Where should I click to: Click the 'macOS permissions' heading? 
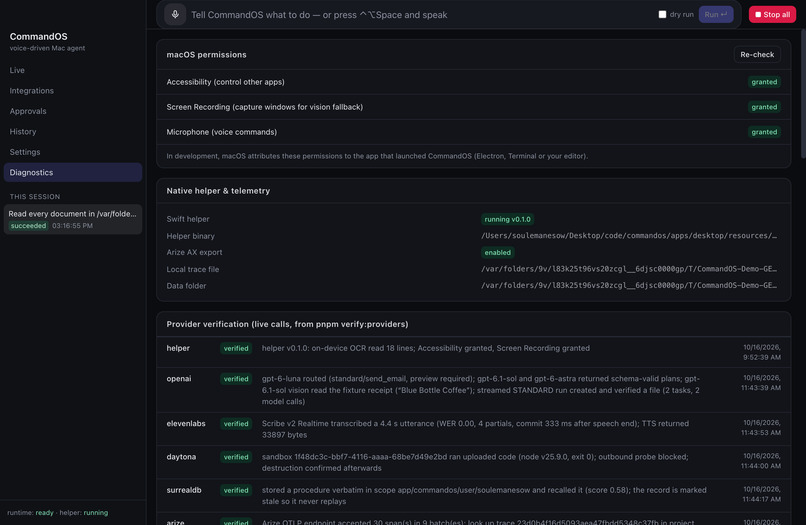tap(206, 55)
